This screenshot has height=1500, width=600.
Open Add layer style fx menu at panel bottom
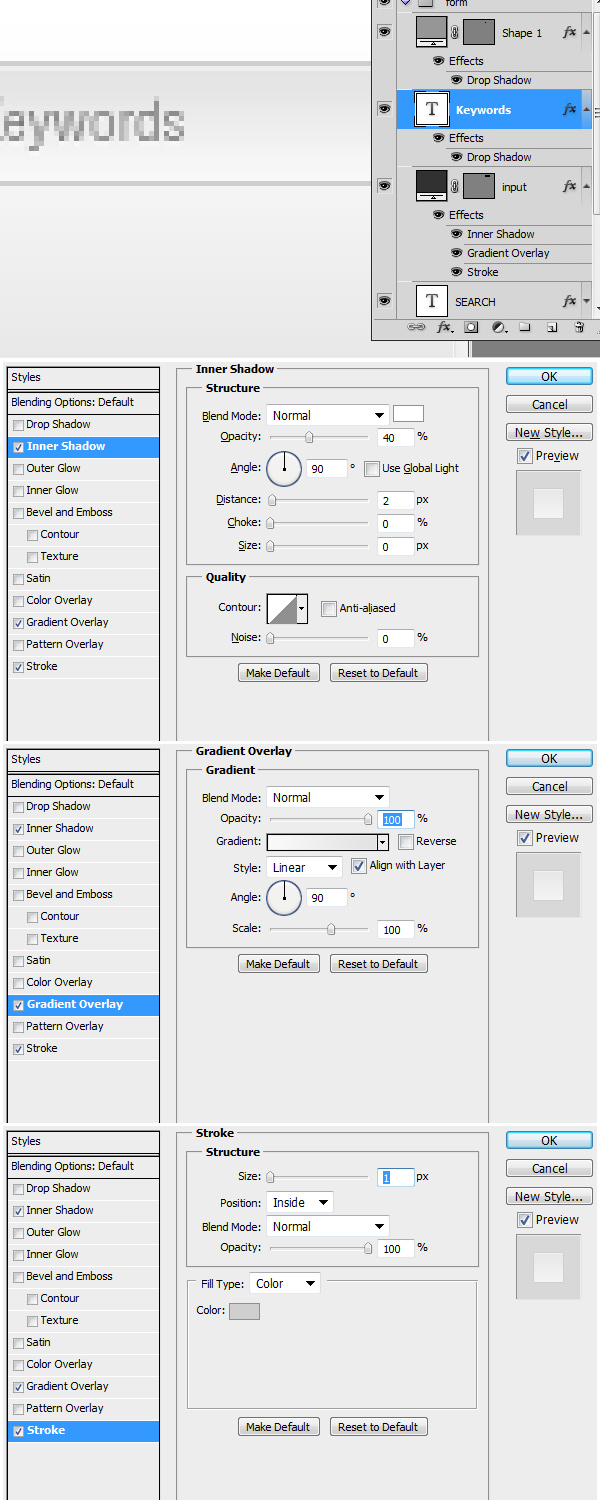(445, 327)
